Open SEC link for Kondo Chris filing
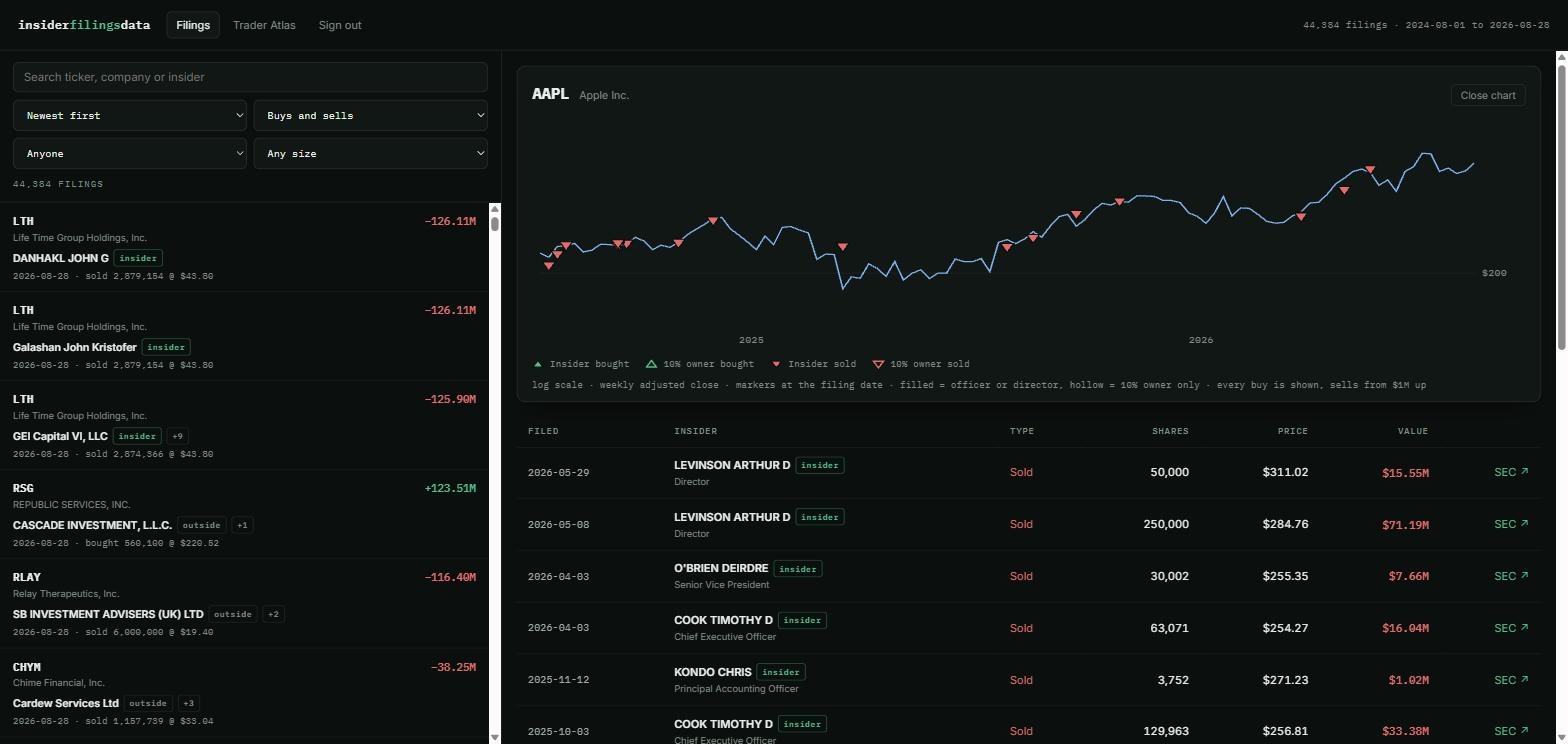 pos(1511,680)
